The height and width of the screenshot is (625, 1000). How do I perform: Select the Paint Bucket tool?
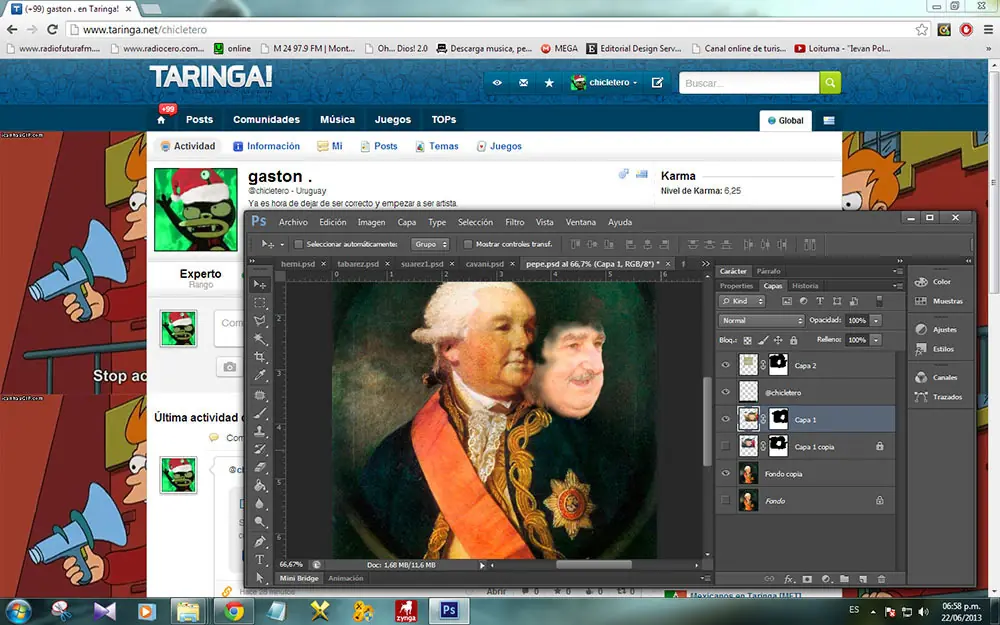[260, 486]
